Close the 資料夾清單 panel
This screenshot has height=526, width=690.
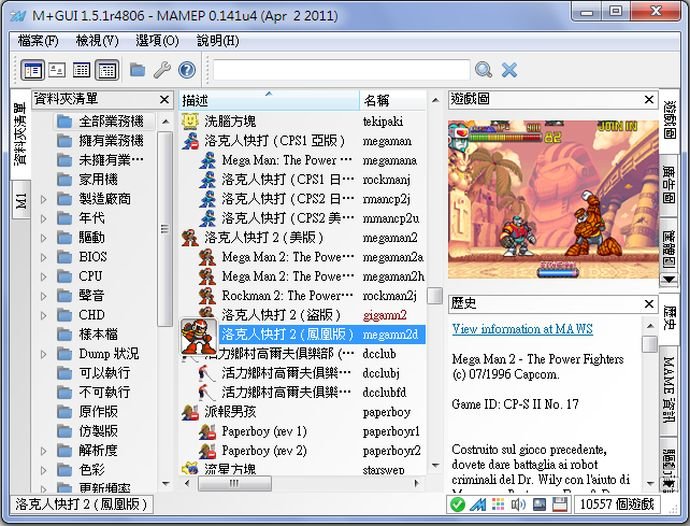click(164, 100)
